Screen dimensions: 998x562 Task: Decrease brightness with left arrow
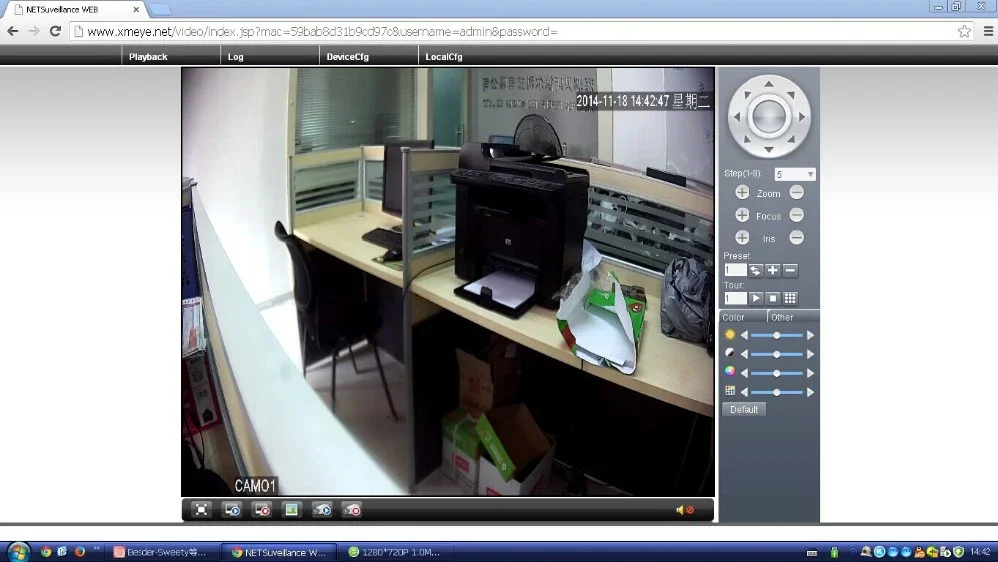744,335
